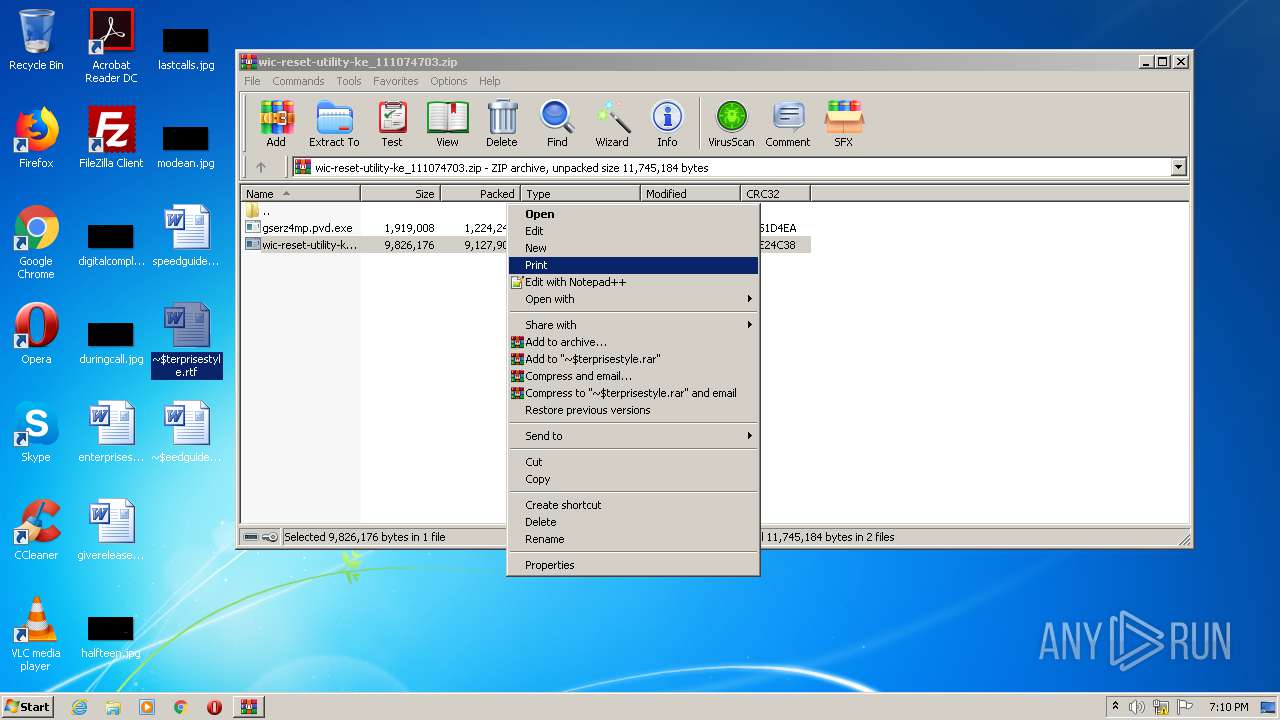Open the View toolbar icon

447,124
